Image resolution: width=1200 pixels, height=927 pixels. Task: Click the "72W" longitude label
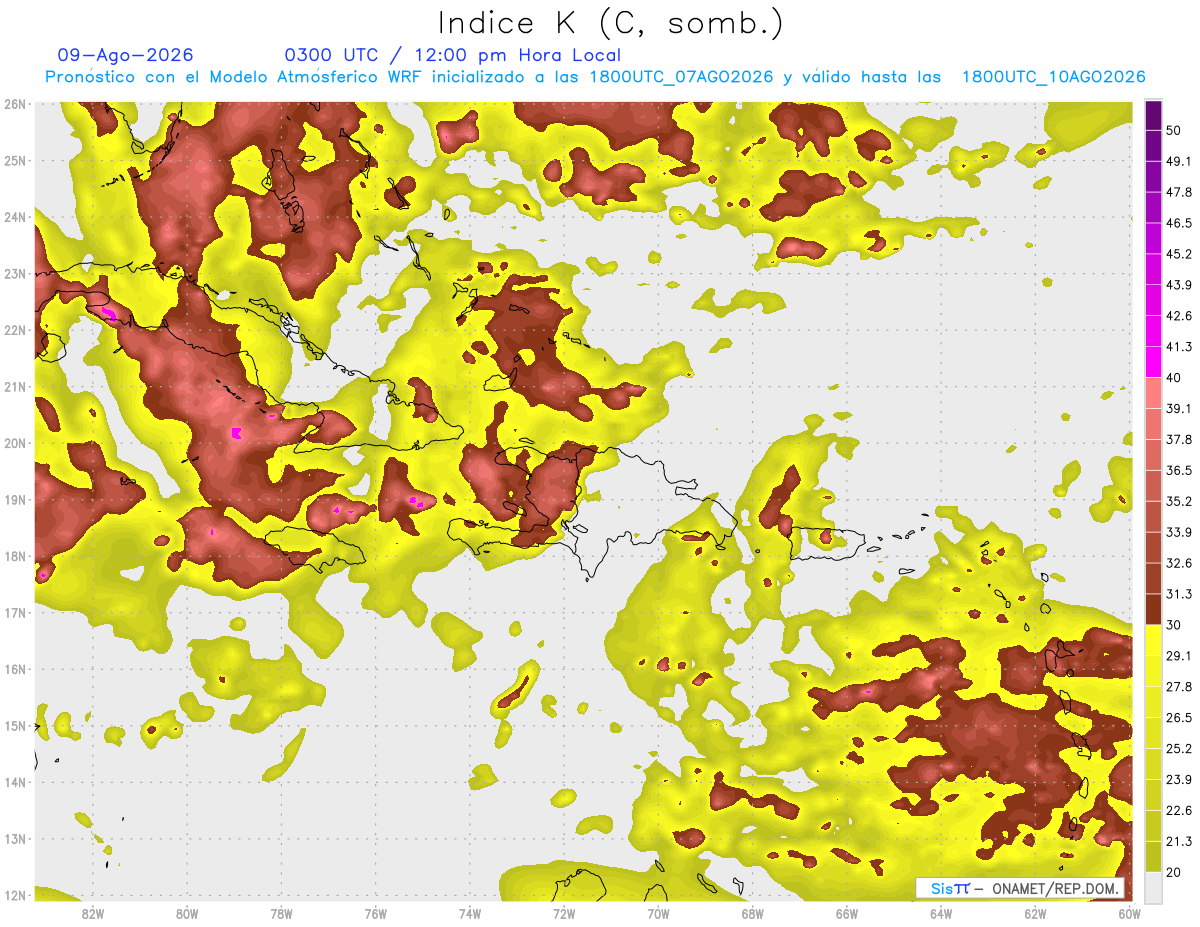tap(564, 913)
